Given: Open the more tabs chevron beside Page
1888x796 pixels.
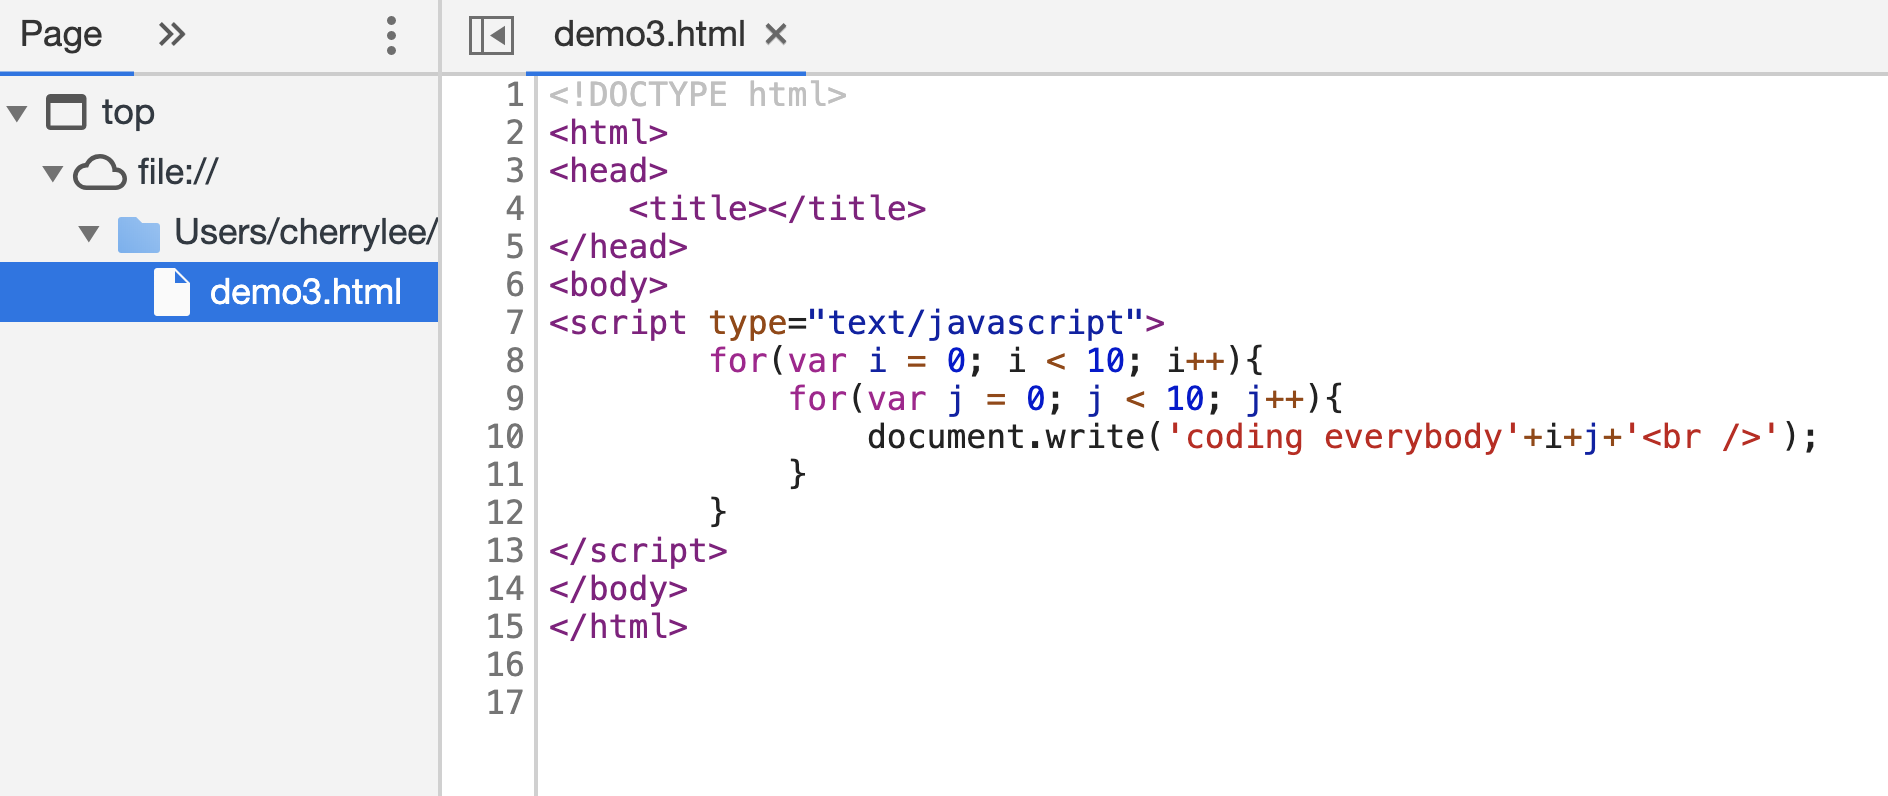Looking at the screenshot, I should [x=172, y=35].
